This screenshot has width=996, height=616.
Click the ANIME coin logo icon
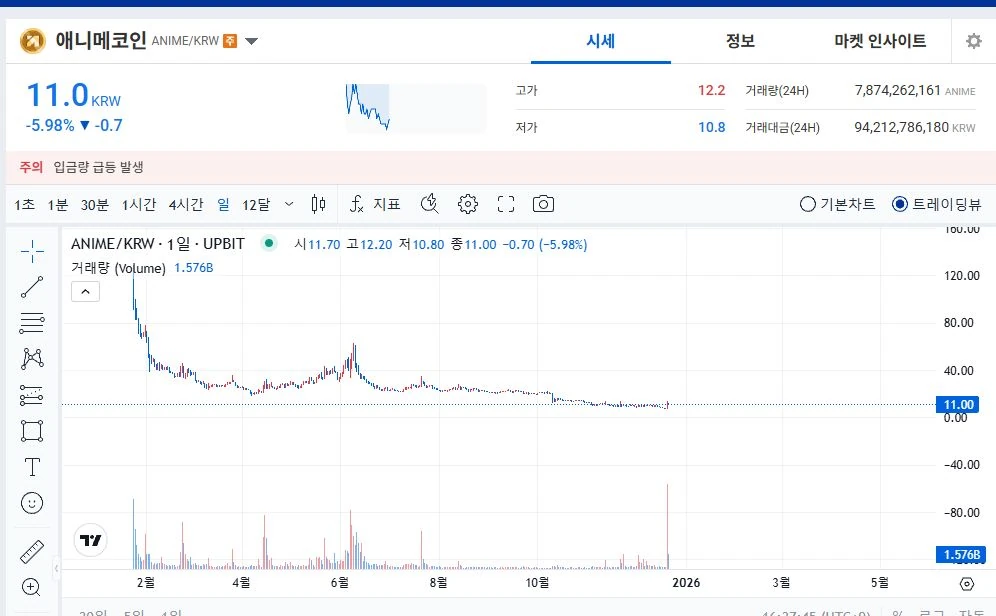pyautogui.click(x=32, y=41)
